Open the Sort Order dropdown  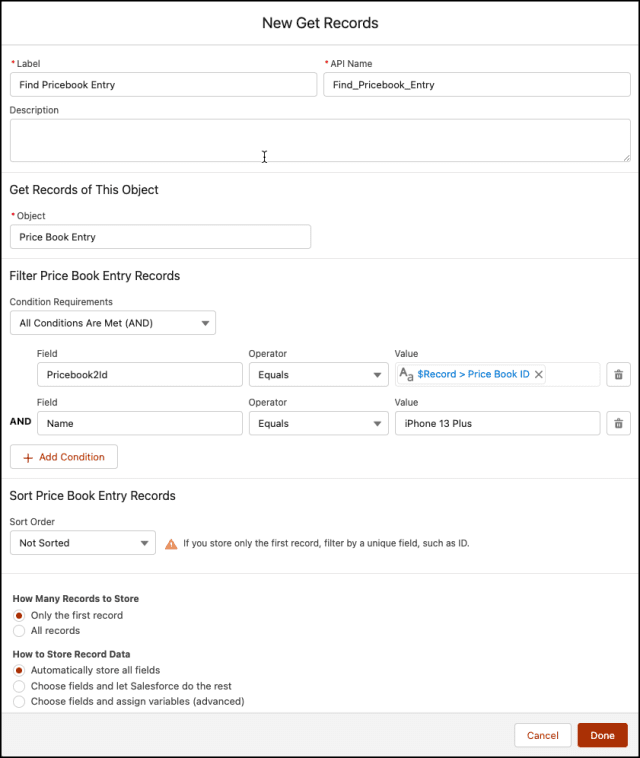pyautogui.click(x=82, y=543)
